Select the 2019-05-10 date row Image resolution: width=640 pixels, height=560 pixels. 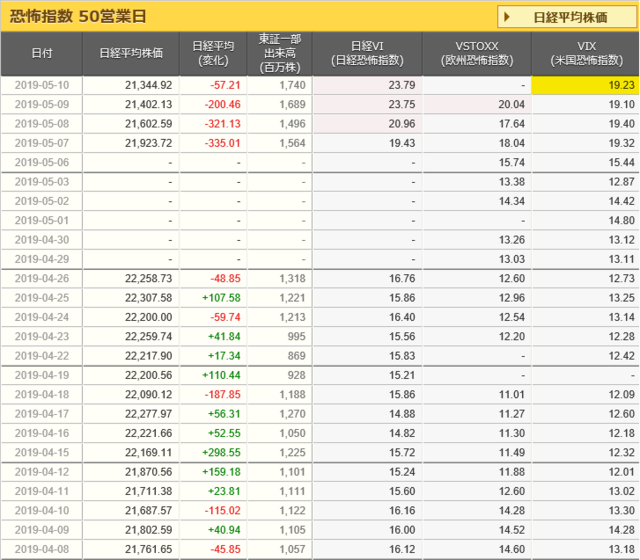click(42, 86)
